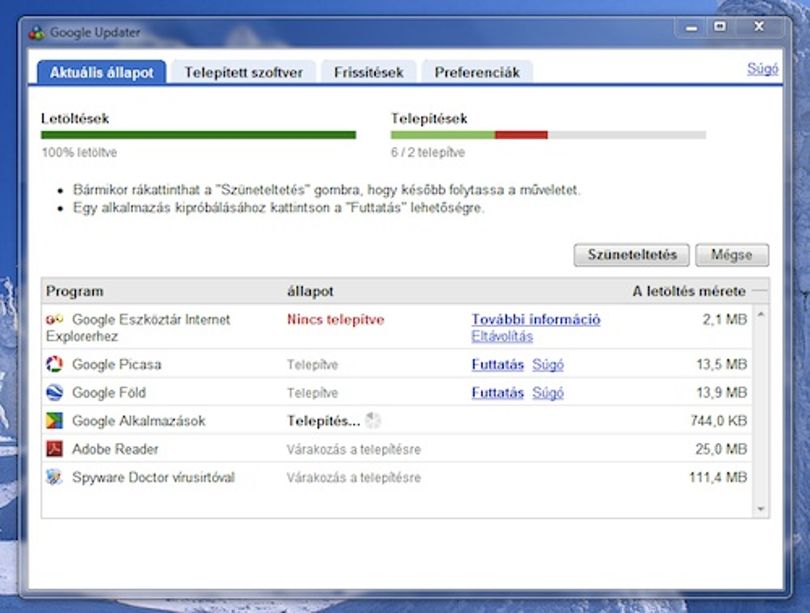The width and height of the screenshot is (810, 613).
Task: Select the Preferenciák tab
Action: (477, 72)
